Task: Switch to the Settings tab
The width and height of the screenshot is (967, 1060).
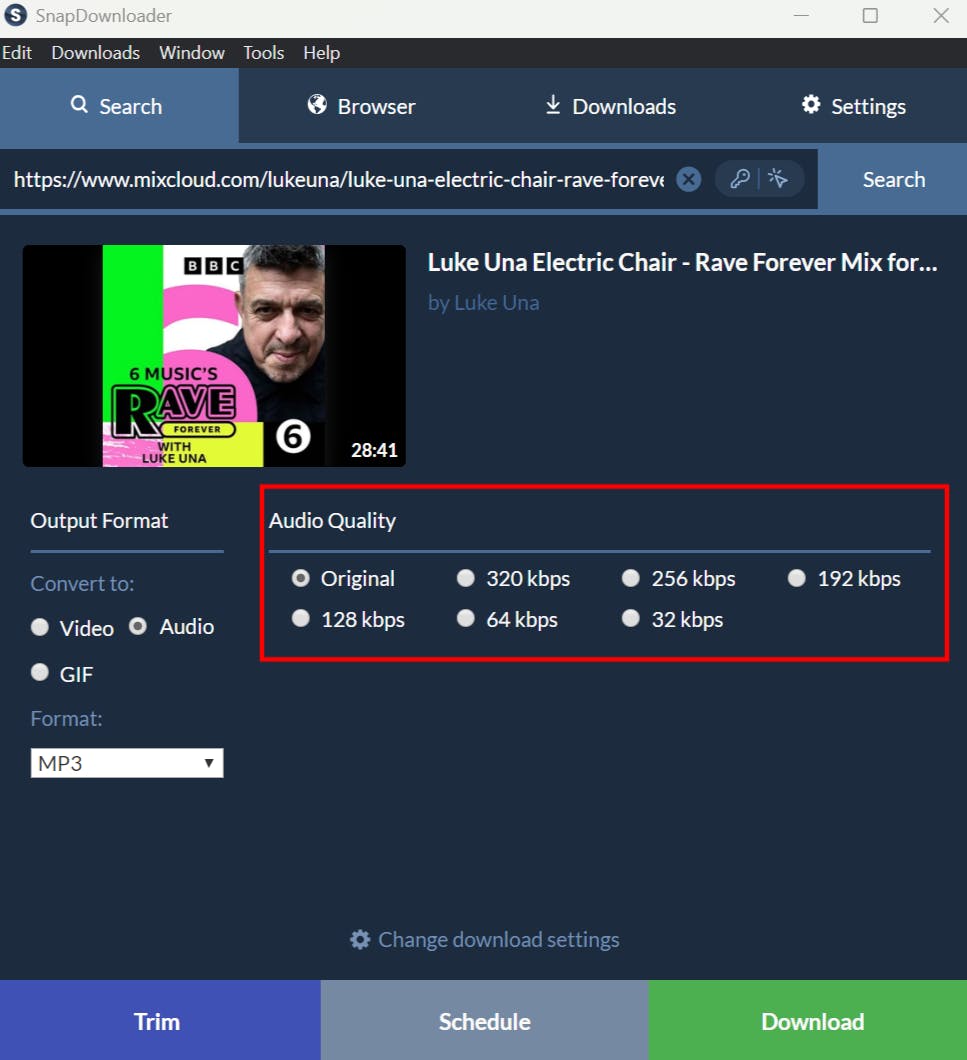Action: click(x=853, y=105)
